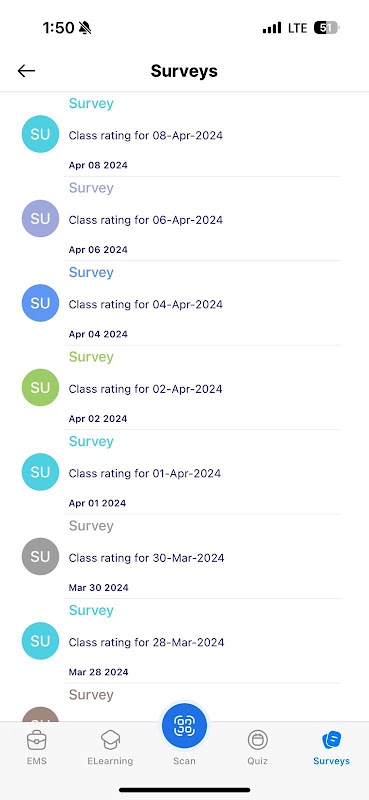
Task: Select the Surveys tab icon
Action: 331,747
